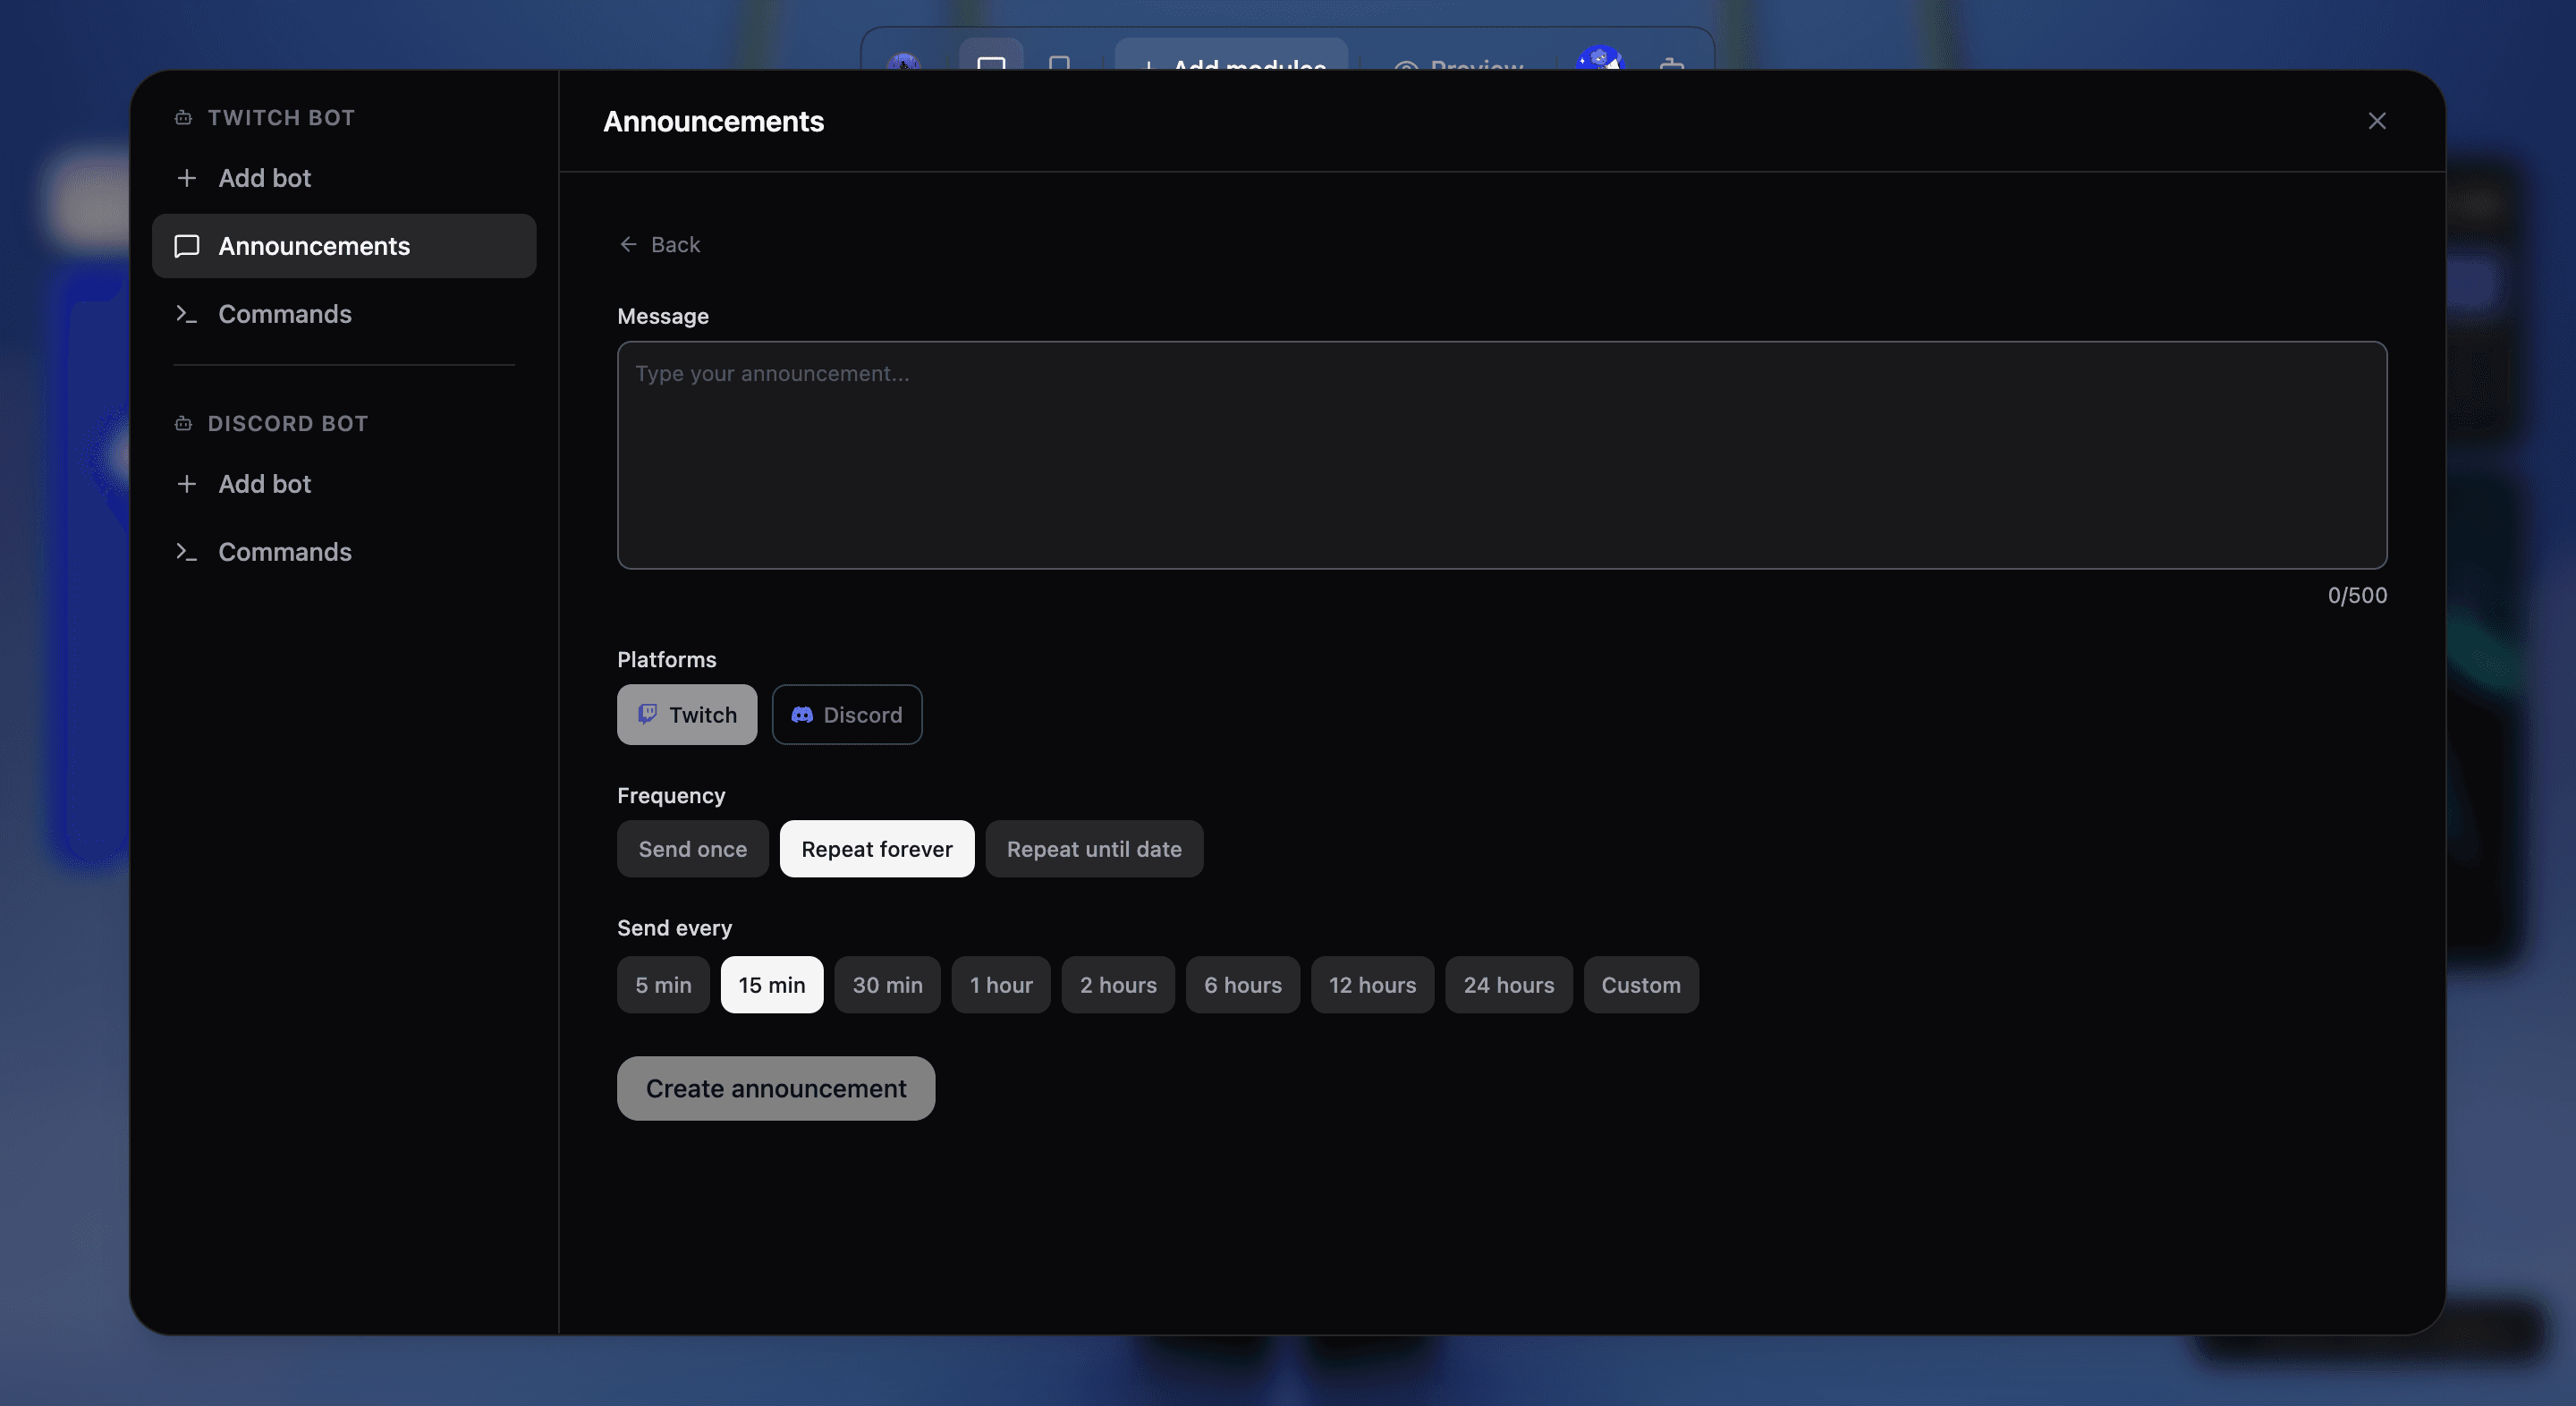Focus the announcement message text box
The height and width of the screenshot is (1406, 2576).
coord(1502,455)
